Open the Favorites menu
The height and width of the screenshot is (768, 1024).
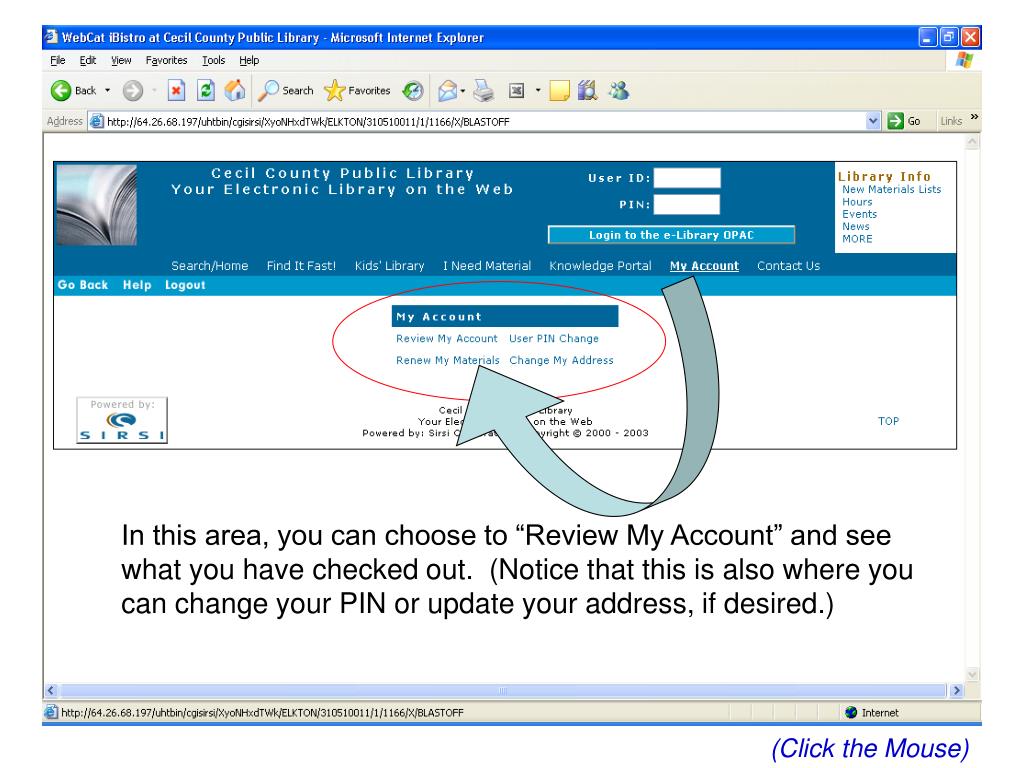click(x=167, y=60)
